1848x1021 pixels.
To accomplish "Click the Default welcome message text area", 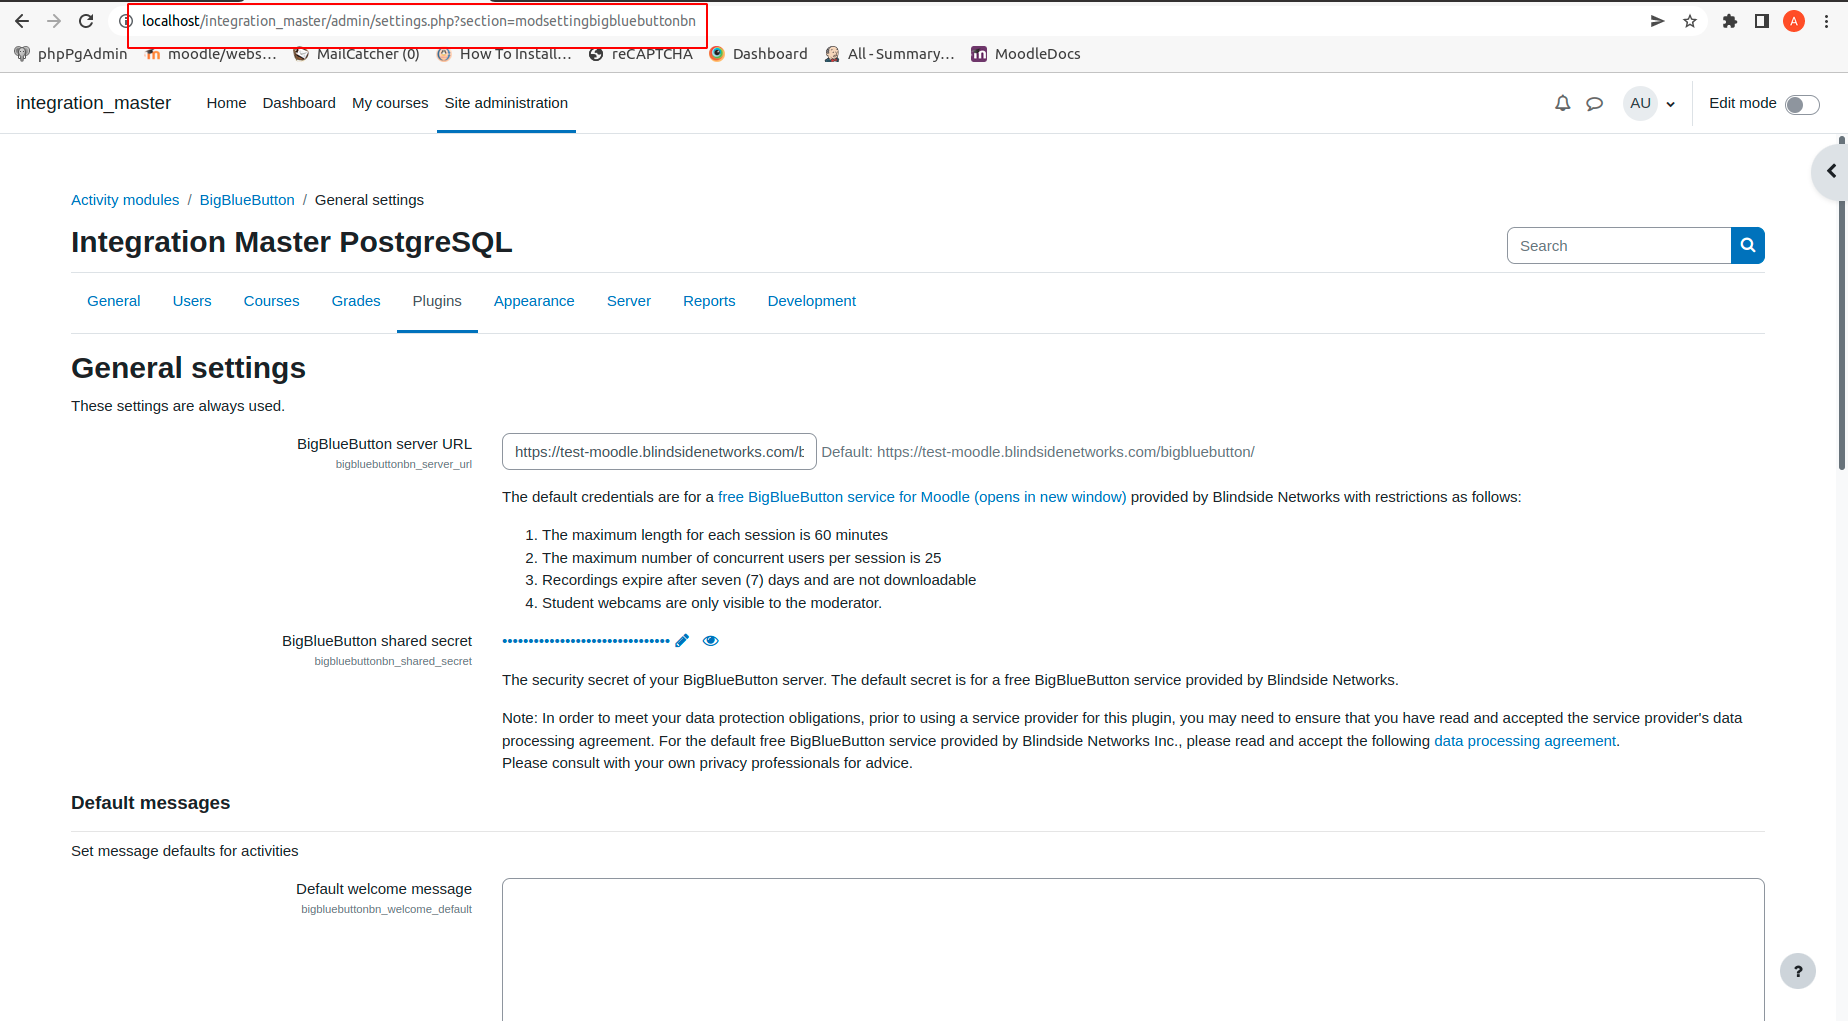I will [x=1133, y=950].
